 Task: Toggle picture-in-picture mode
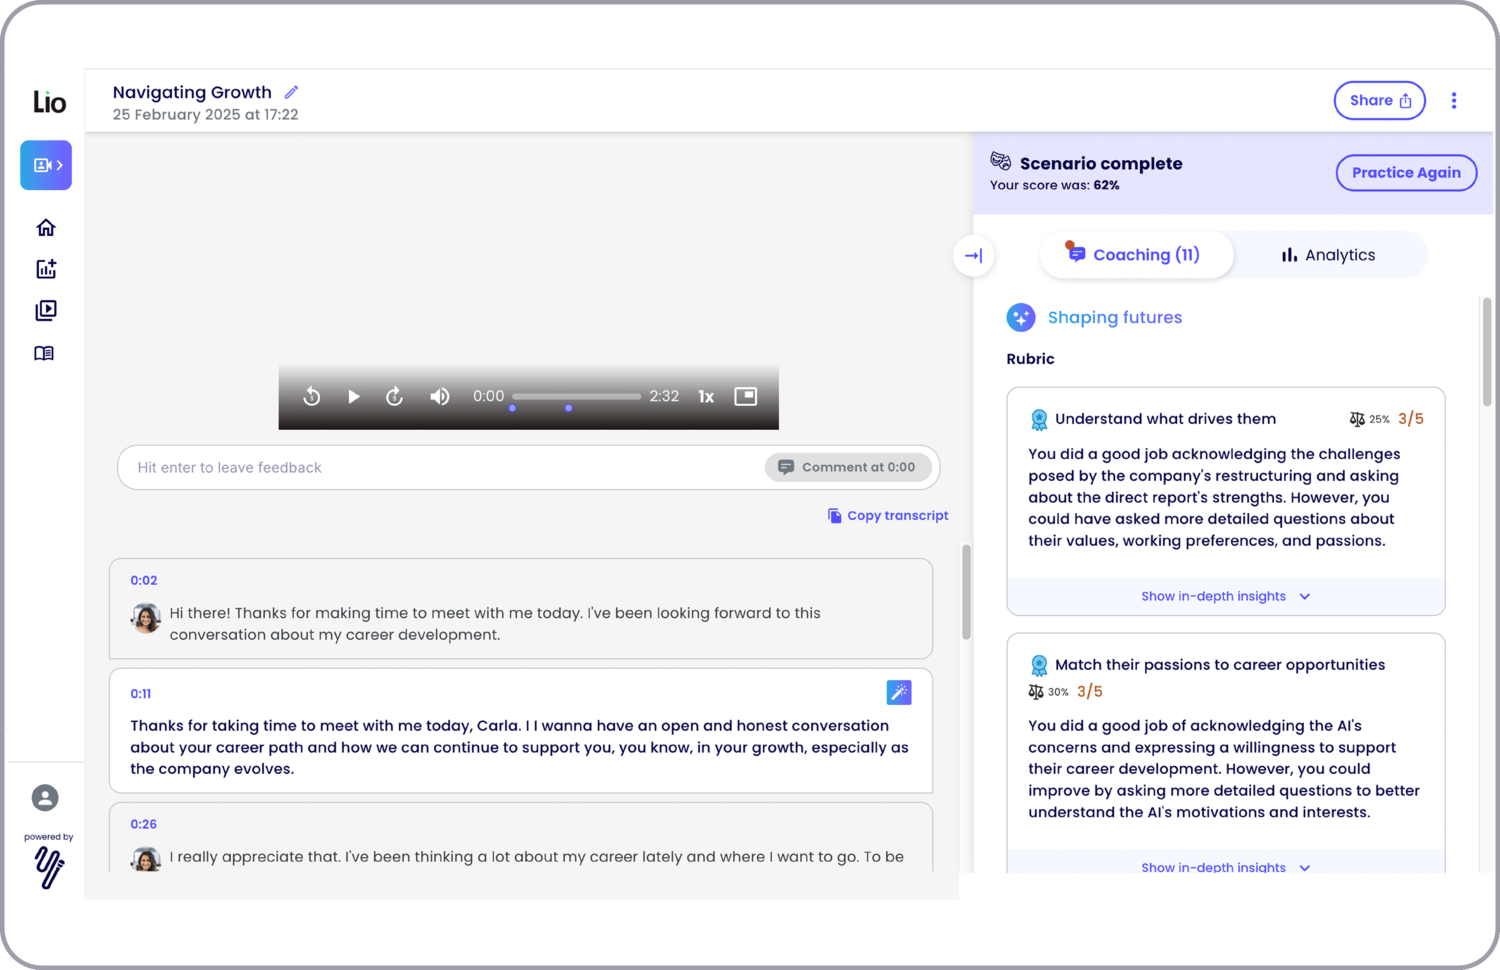tap(745, 396)
